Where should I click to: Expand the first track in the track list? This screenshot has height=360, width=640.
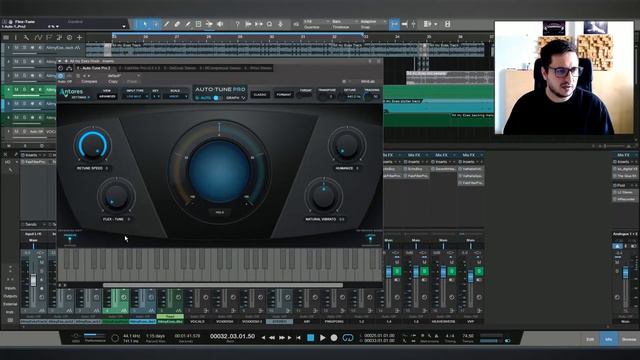(x=8, y=48)
